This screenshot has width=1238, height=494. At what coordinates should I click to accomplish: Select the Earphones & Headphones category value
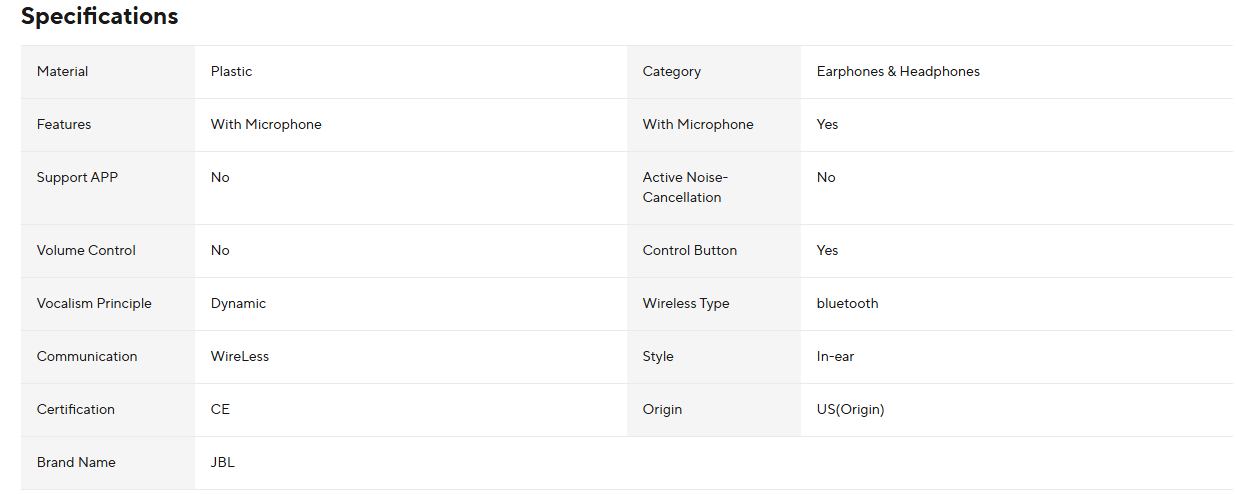[x=897, y=72]
